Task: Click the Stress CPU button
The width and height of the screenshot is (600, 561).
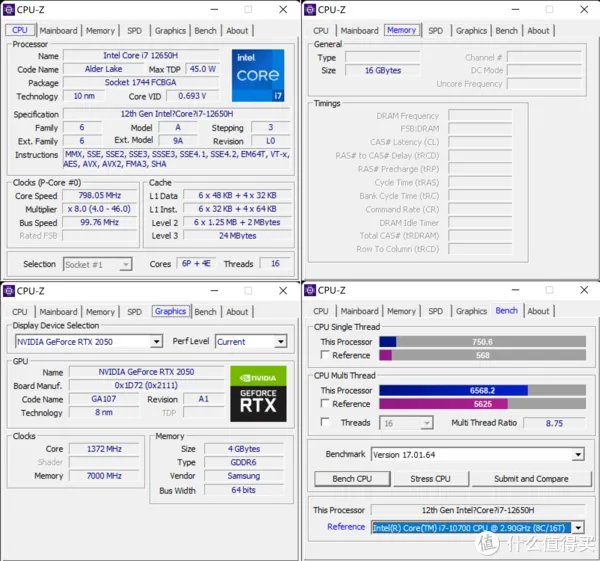Action: (x=430, y=479)
